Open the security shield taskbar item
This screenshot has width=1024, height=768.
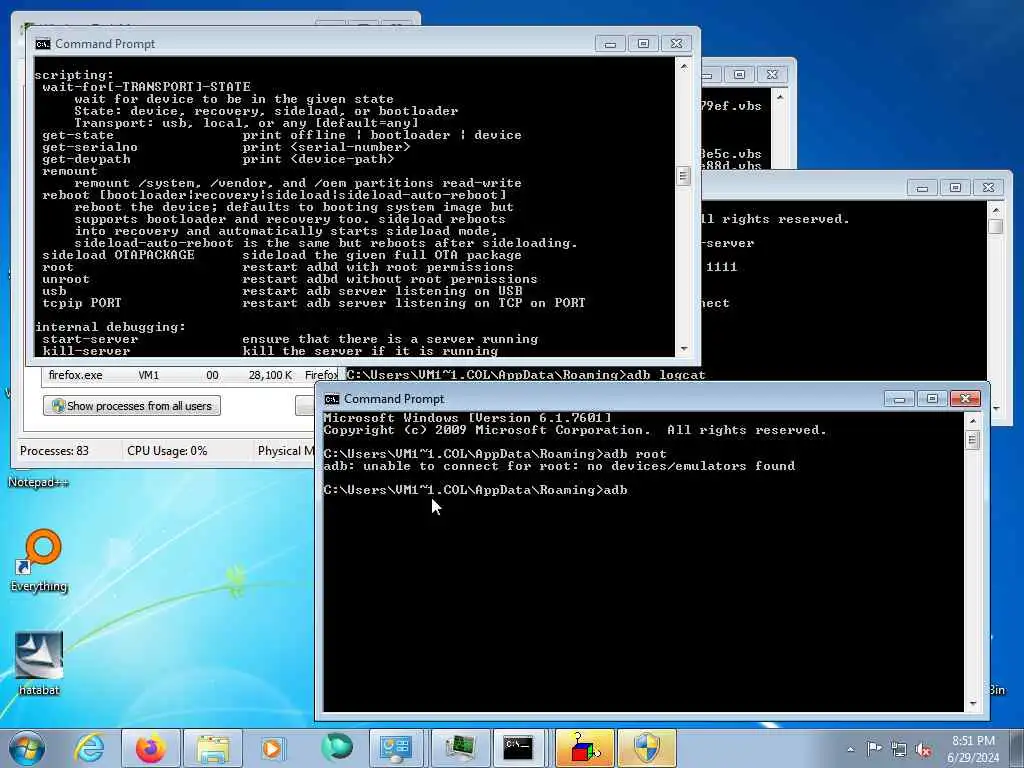coord(647,748)
